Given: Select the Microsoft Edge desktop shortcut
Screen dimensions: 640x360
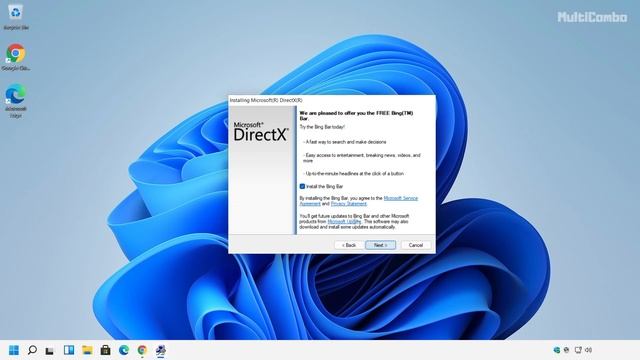Looking at the screenshot, I should [16, 100].
